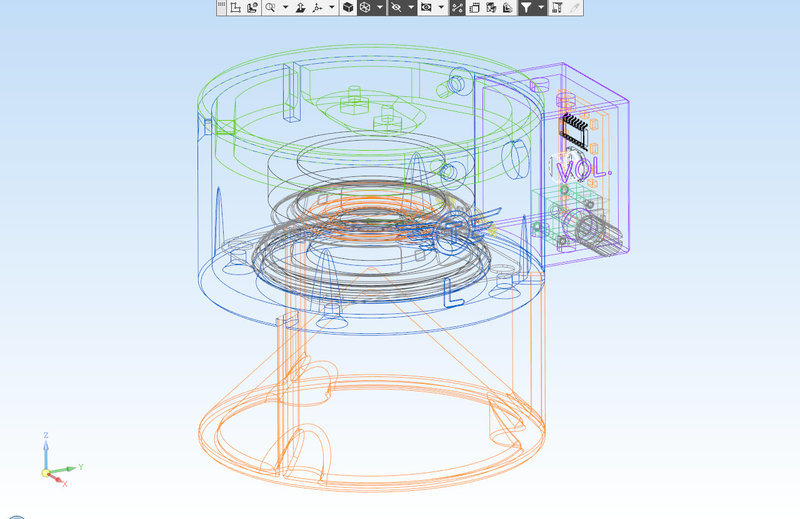Viewport: 800px width, 519px height.
Task: Toggle the wireframe cube display mode
Action: pyautogui.click(x=365, y=8)
